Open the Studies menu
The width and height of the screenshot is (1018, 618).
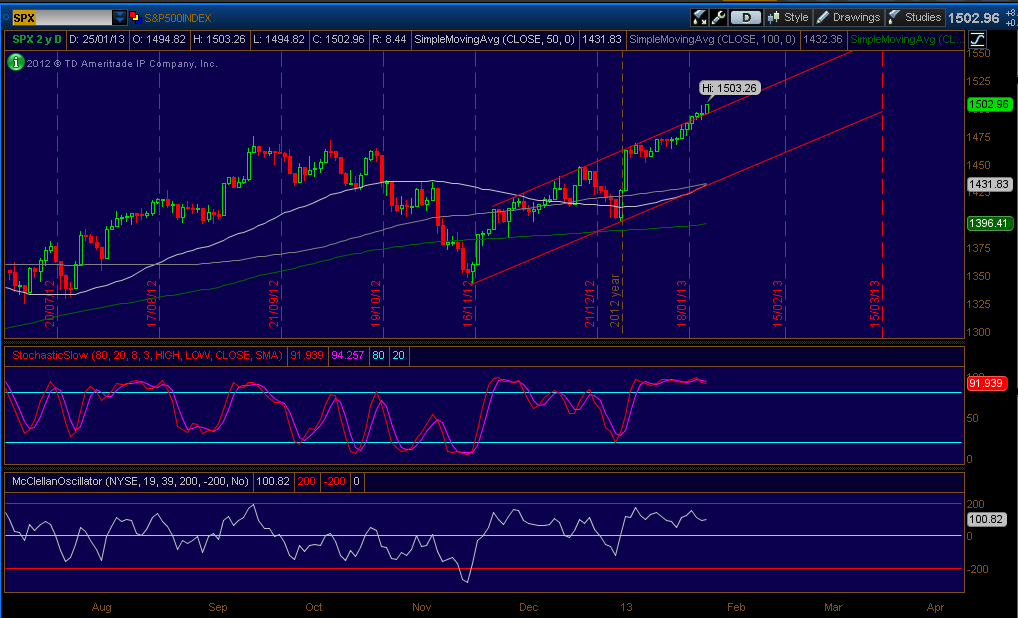coord(915,17)
